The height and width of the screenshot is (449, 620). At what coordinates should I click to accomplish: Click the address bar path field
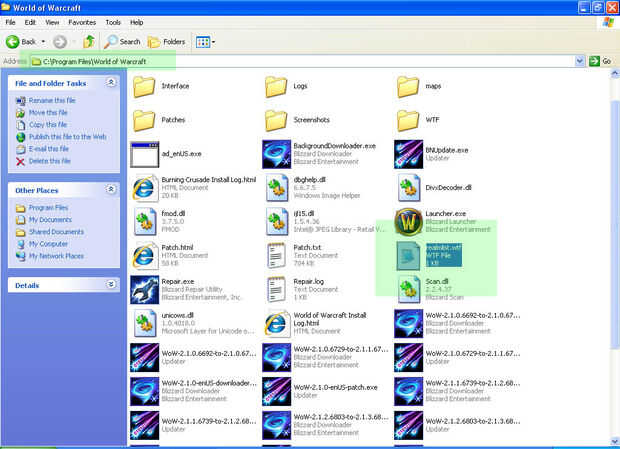[x=303, y=61]
